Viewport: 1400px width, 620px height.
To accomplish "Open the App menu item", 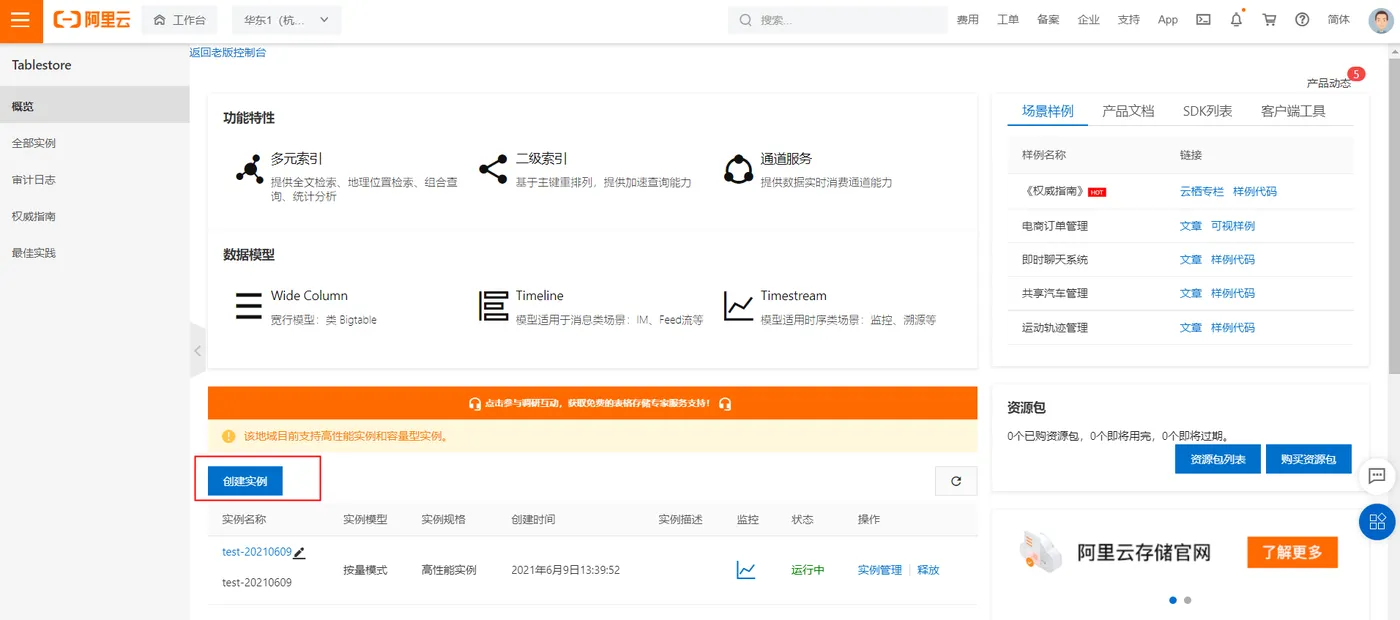I will [x=1168, y=20].
